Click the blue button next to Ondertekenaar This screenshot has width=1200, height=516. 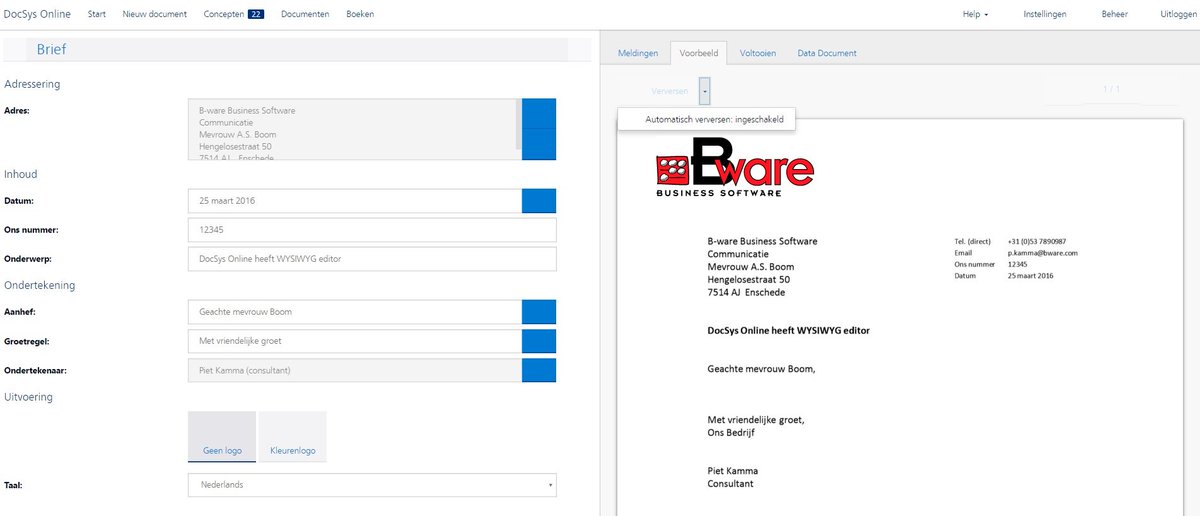tap(539, 370)
